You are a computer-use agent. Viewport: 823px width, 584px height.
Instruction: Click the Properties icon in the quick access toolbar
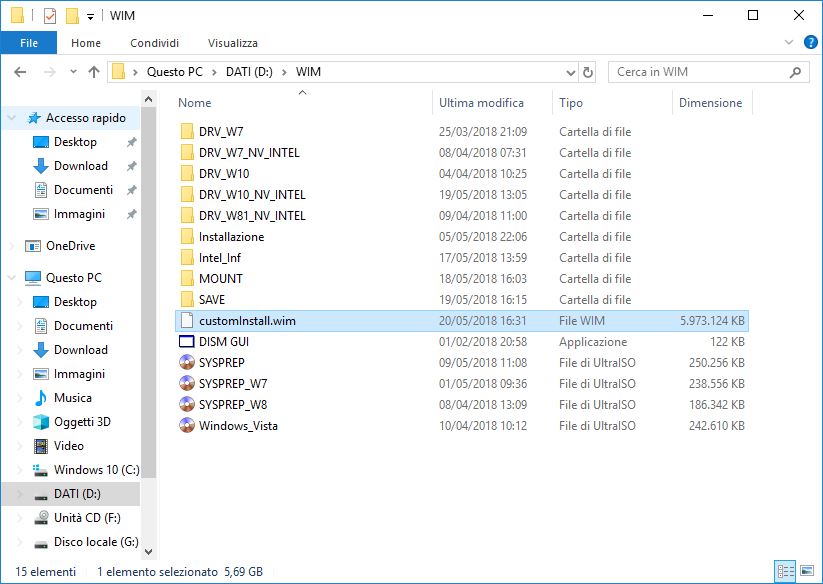pyautogui.click(x=49, y=16)
